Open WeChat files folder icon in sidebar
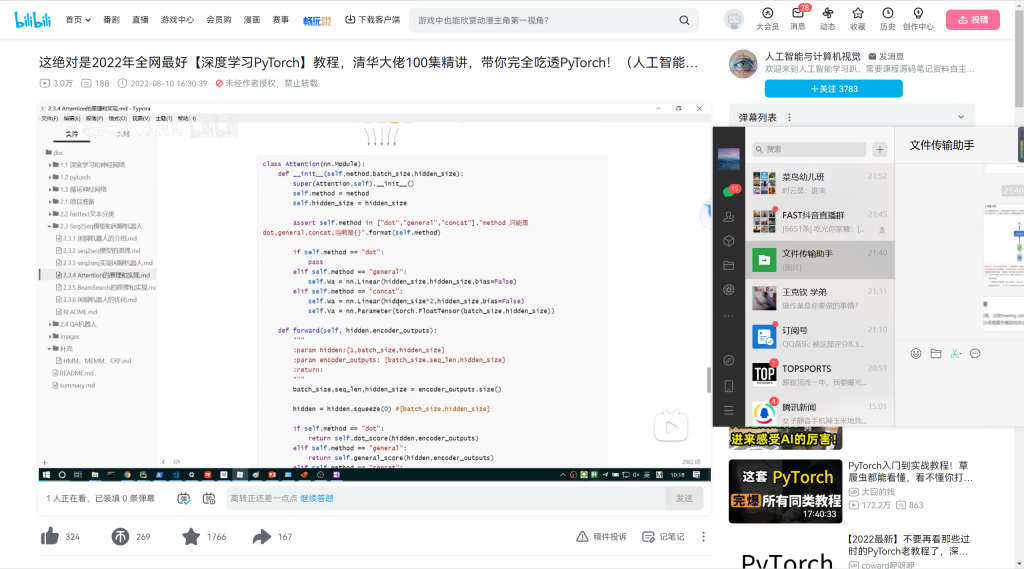Image resolution: width=1024 pixels, height=569 pixels. pos(729,265)
